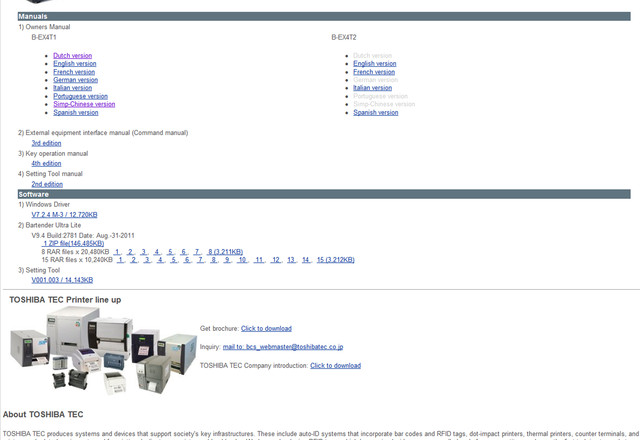Open the B-EX4T1 German version manual
The height and width of the screenshot is (440, 640).
coord(76,80)
